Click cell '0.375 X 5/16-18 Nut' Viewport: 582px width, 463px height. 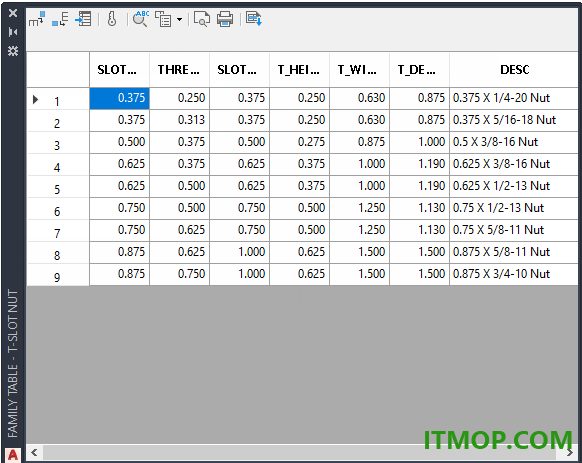tap(514, 120)
